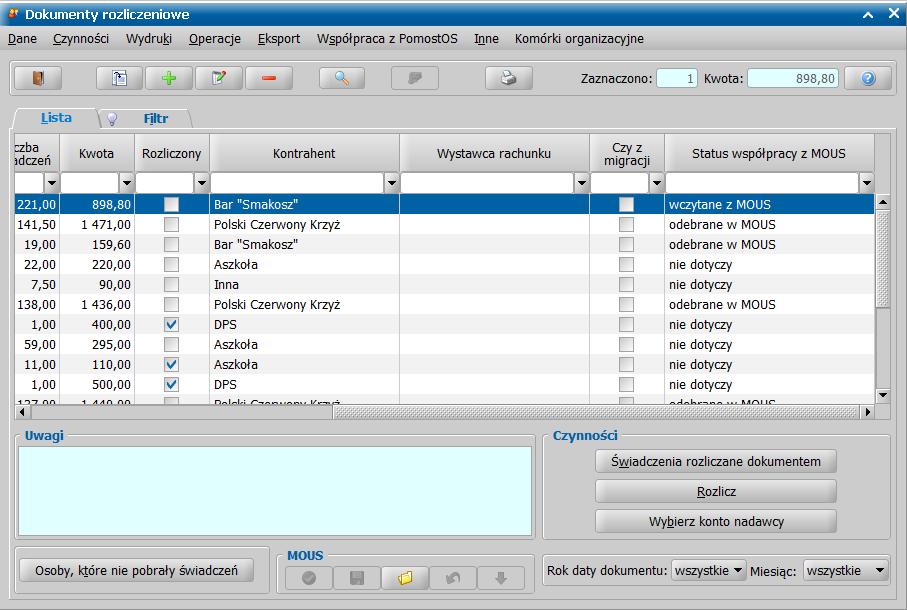
Task: Click MOUS save diskette icon
Action: (357, 578)
